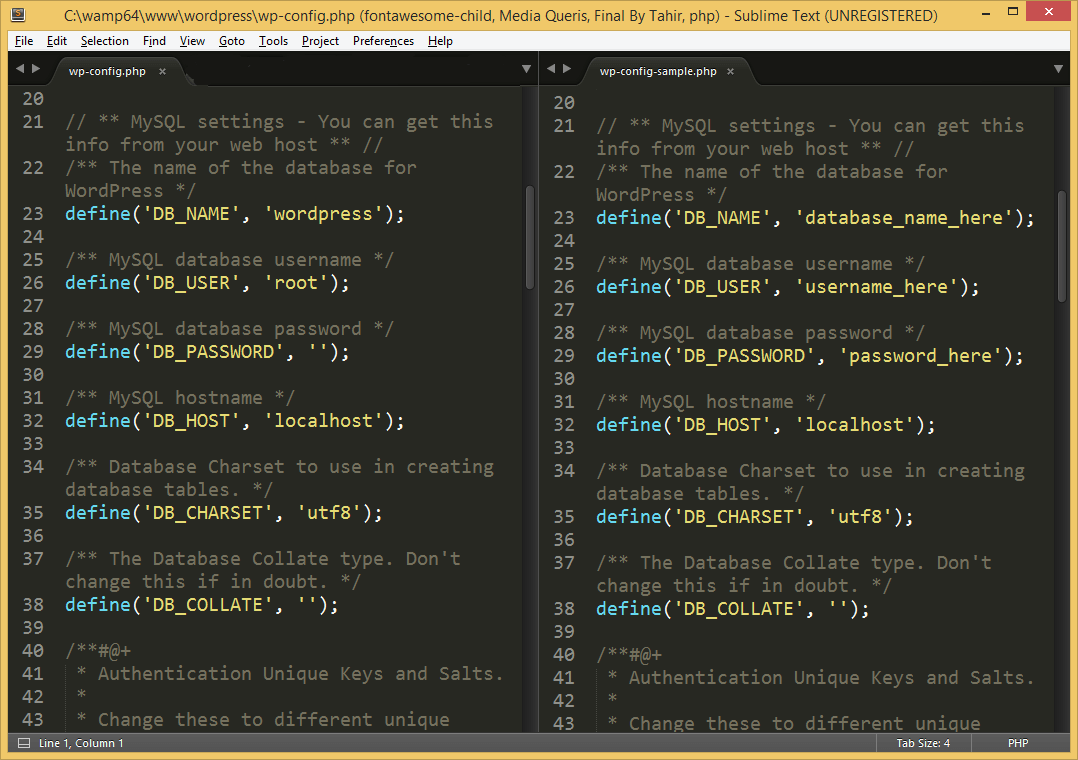Open the Edit menu
The height and width of the screenshot is (760, 1078).
pyautogui.click(x=56, y=41)
